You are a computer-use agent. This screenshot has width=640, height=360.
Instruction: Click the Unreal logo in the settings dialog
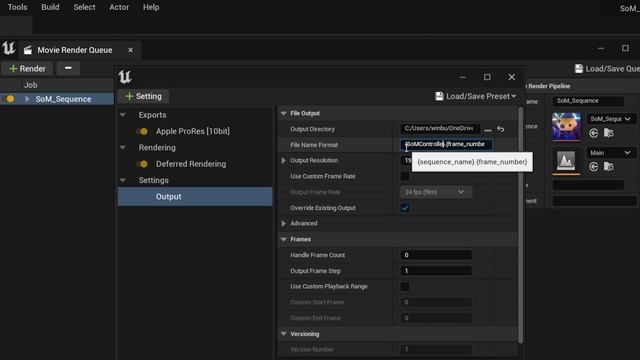(125, 77)
